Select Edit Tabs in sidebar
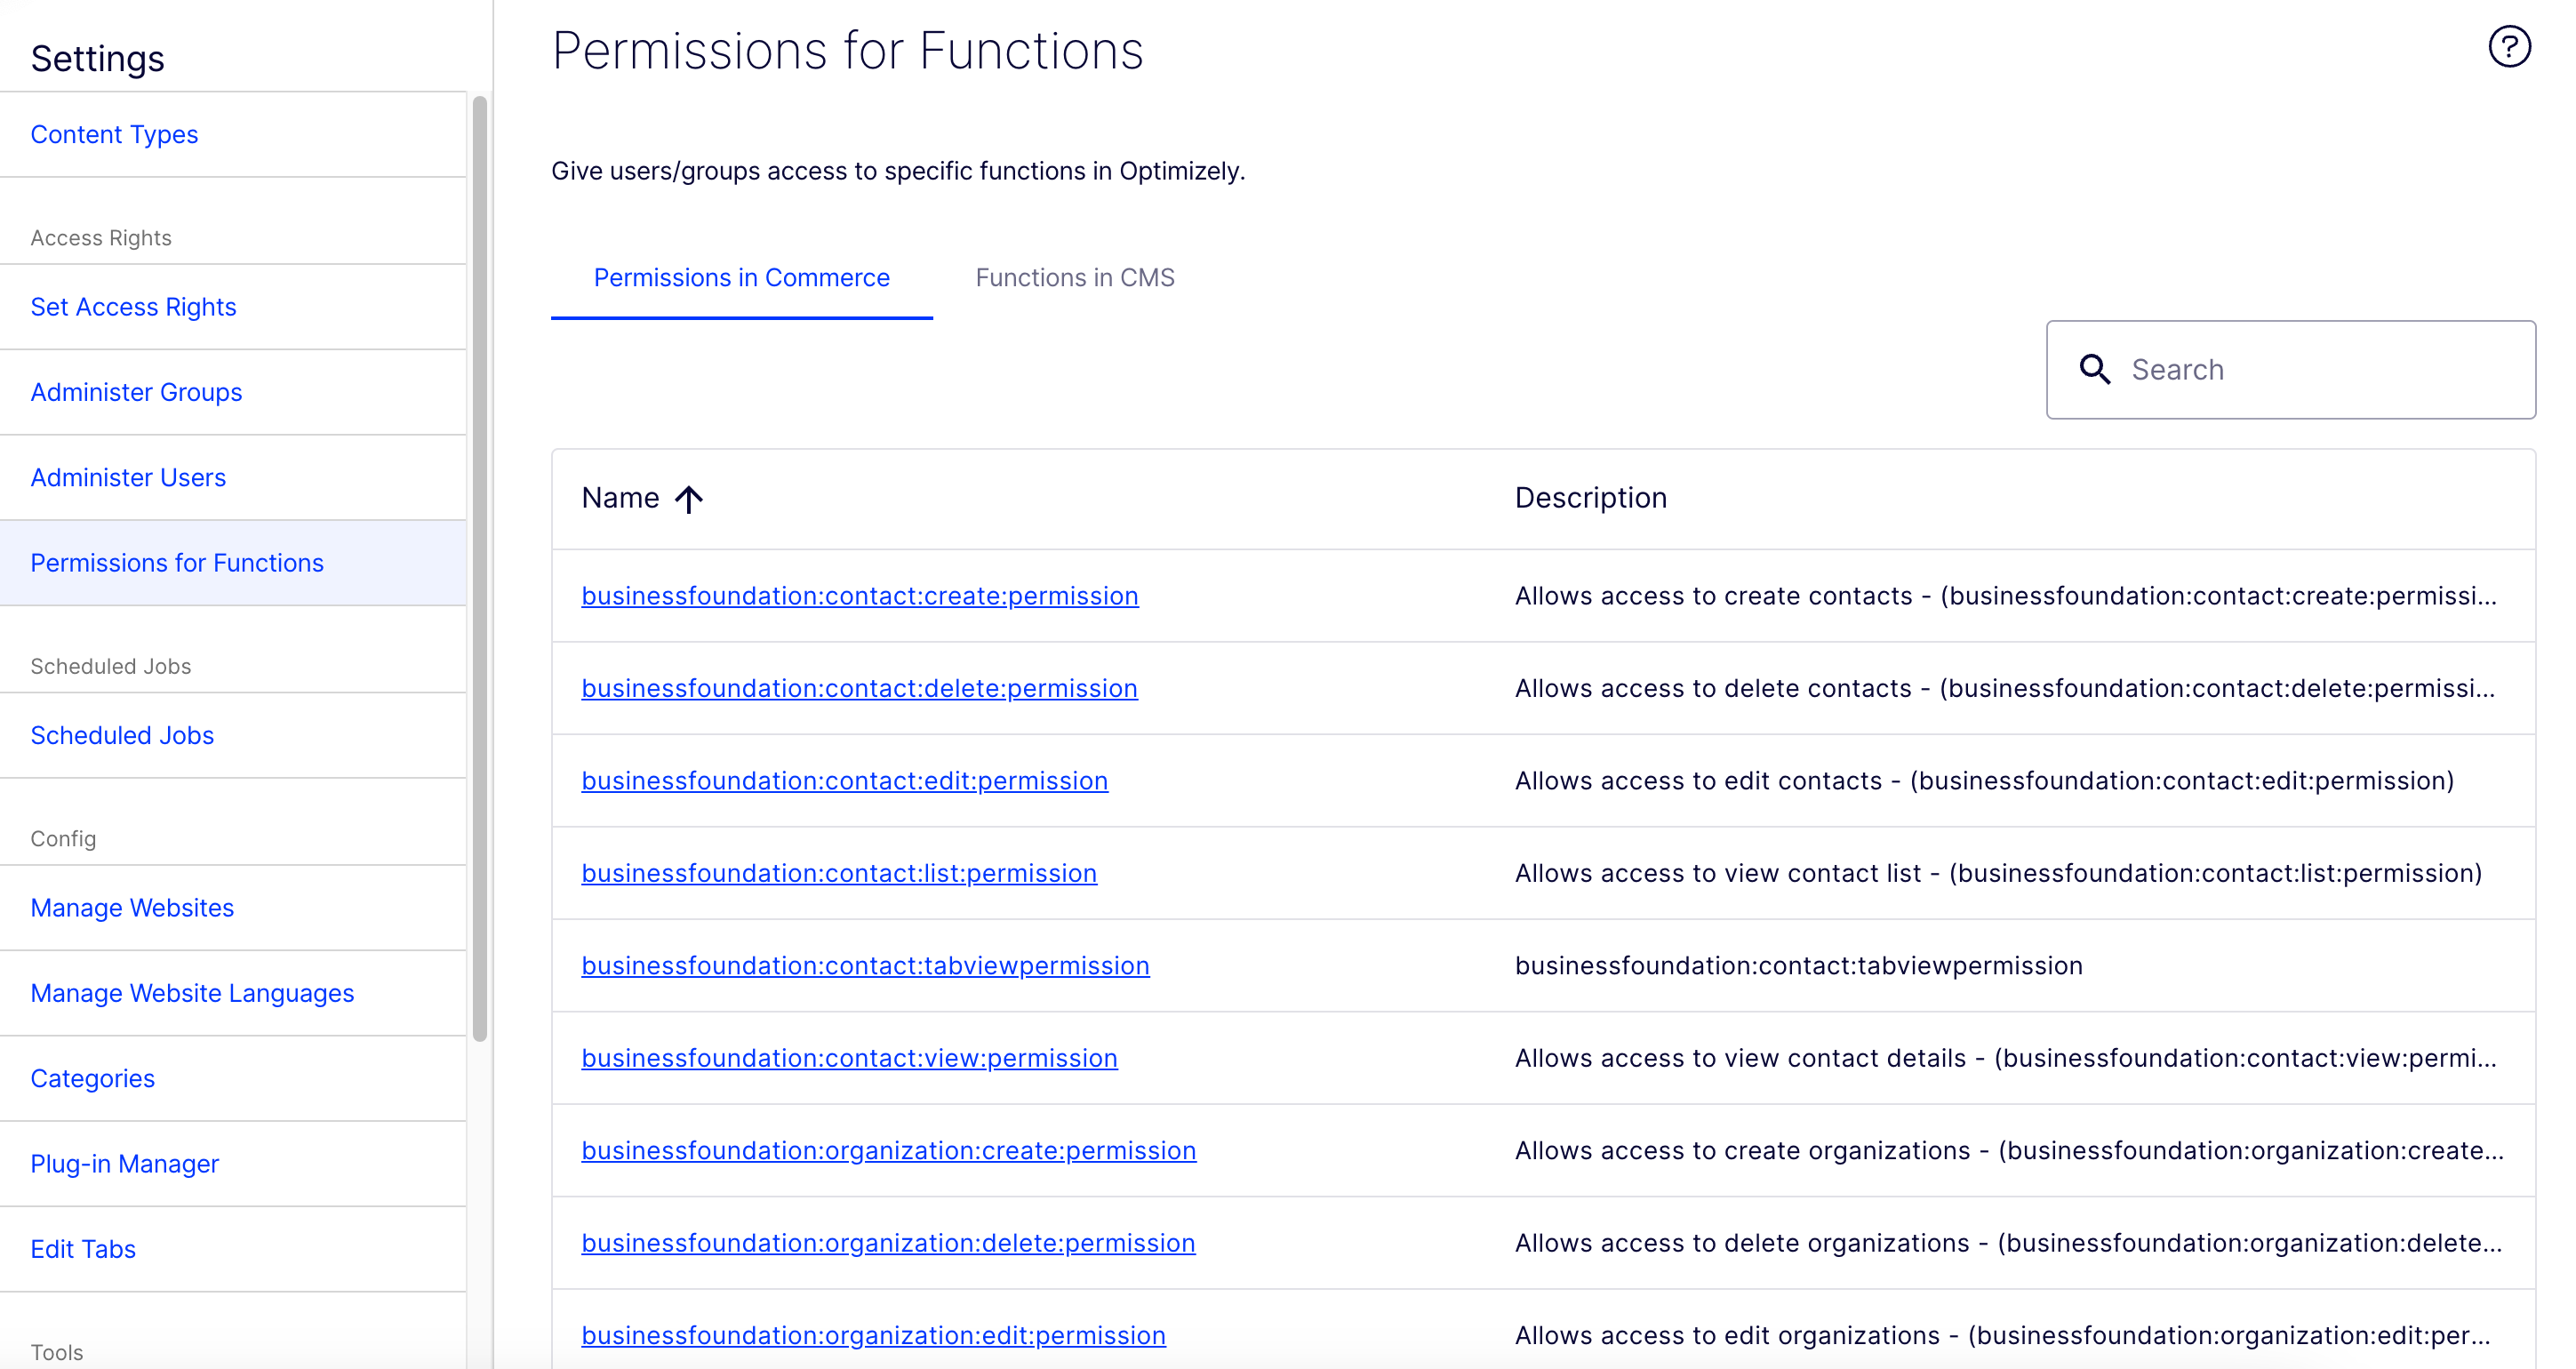The image size is (2576, 1369). (x=83, y=1249)
